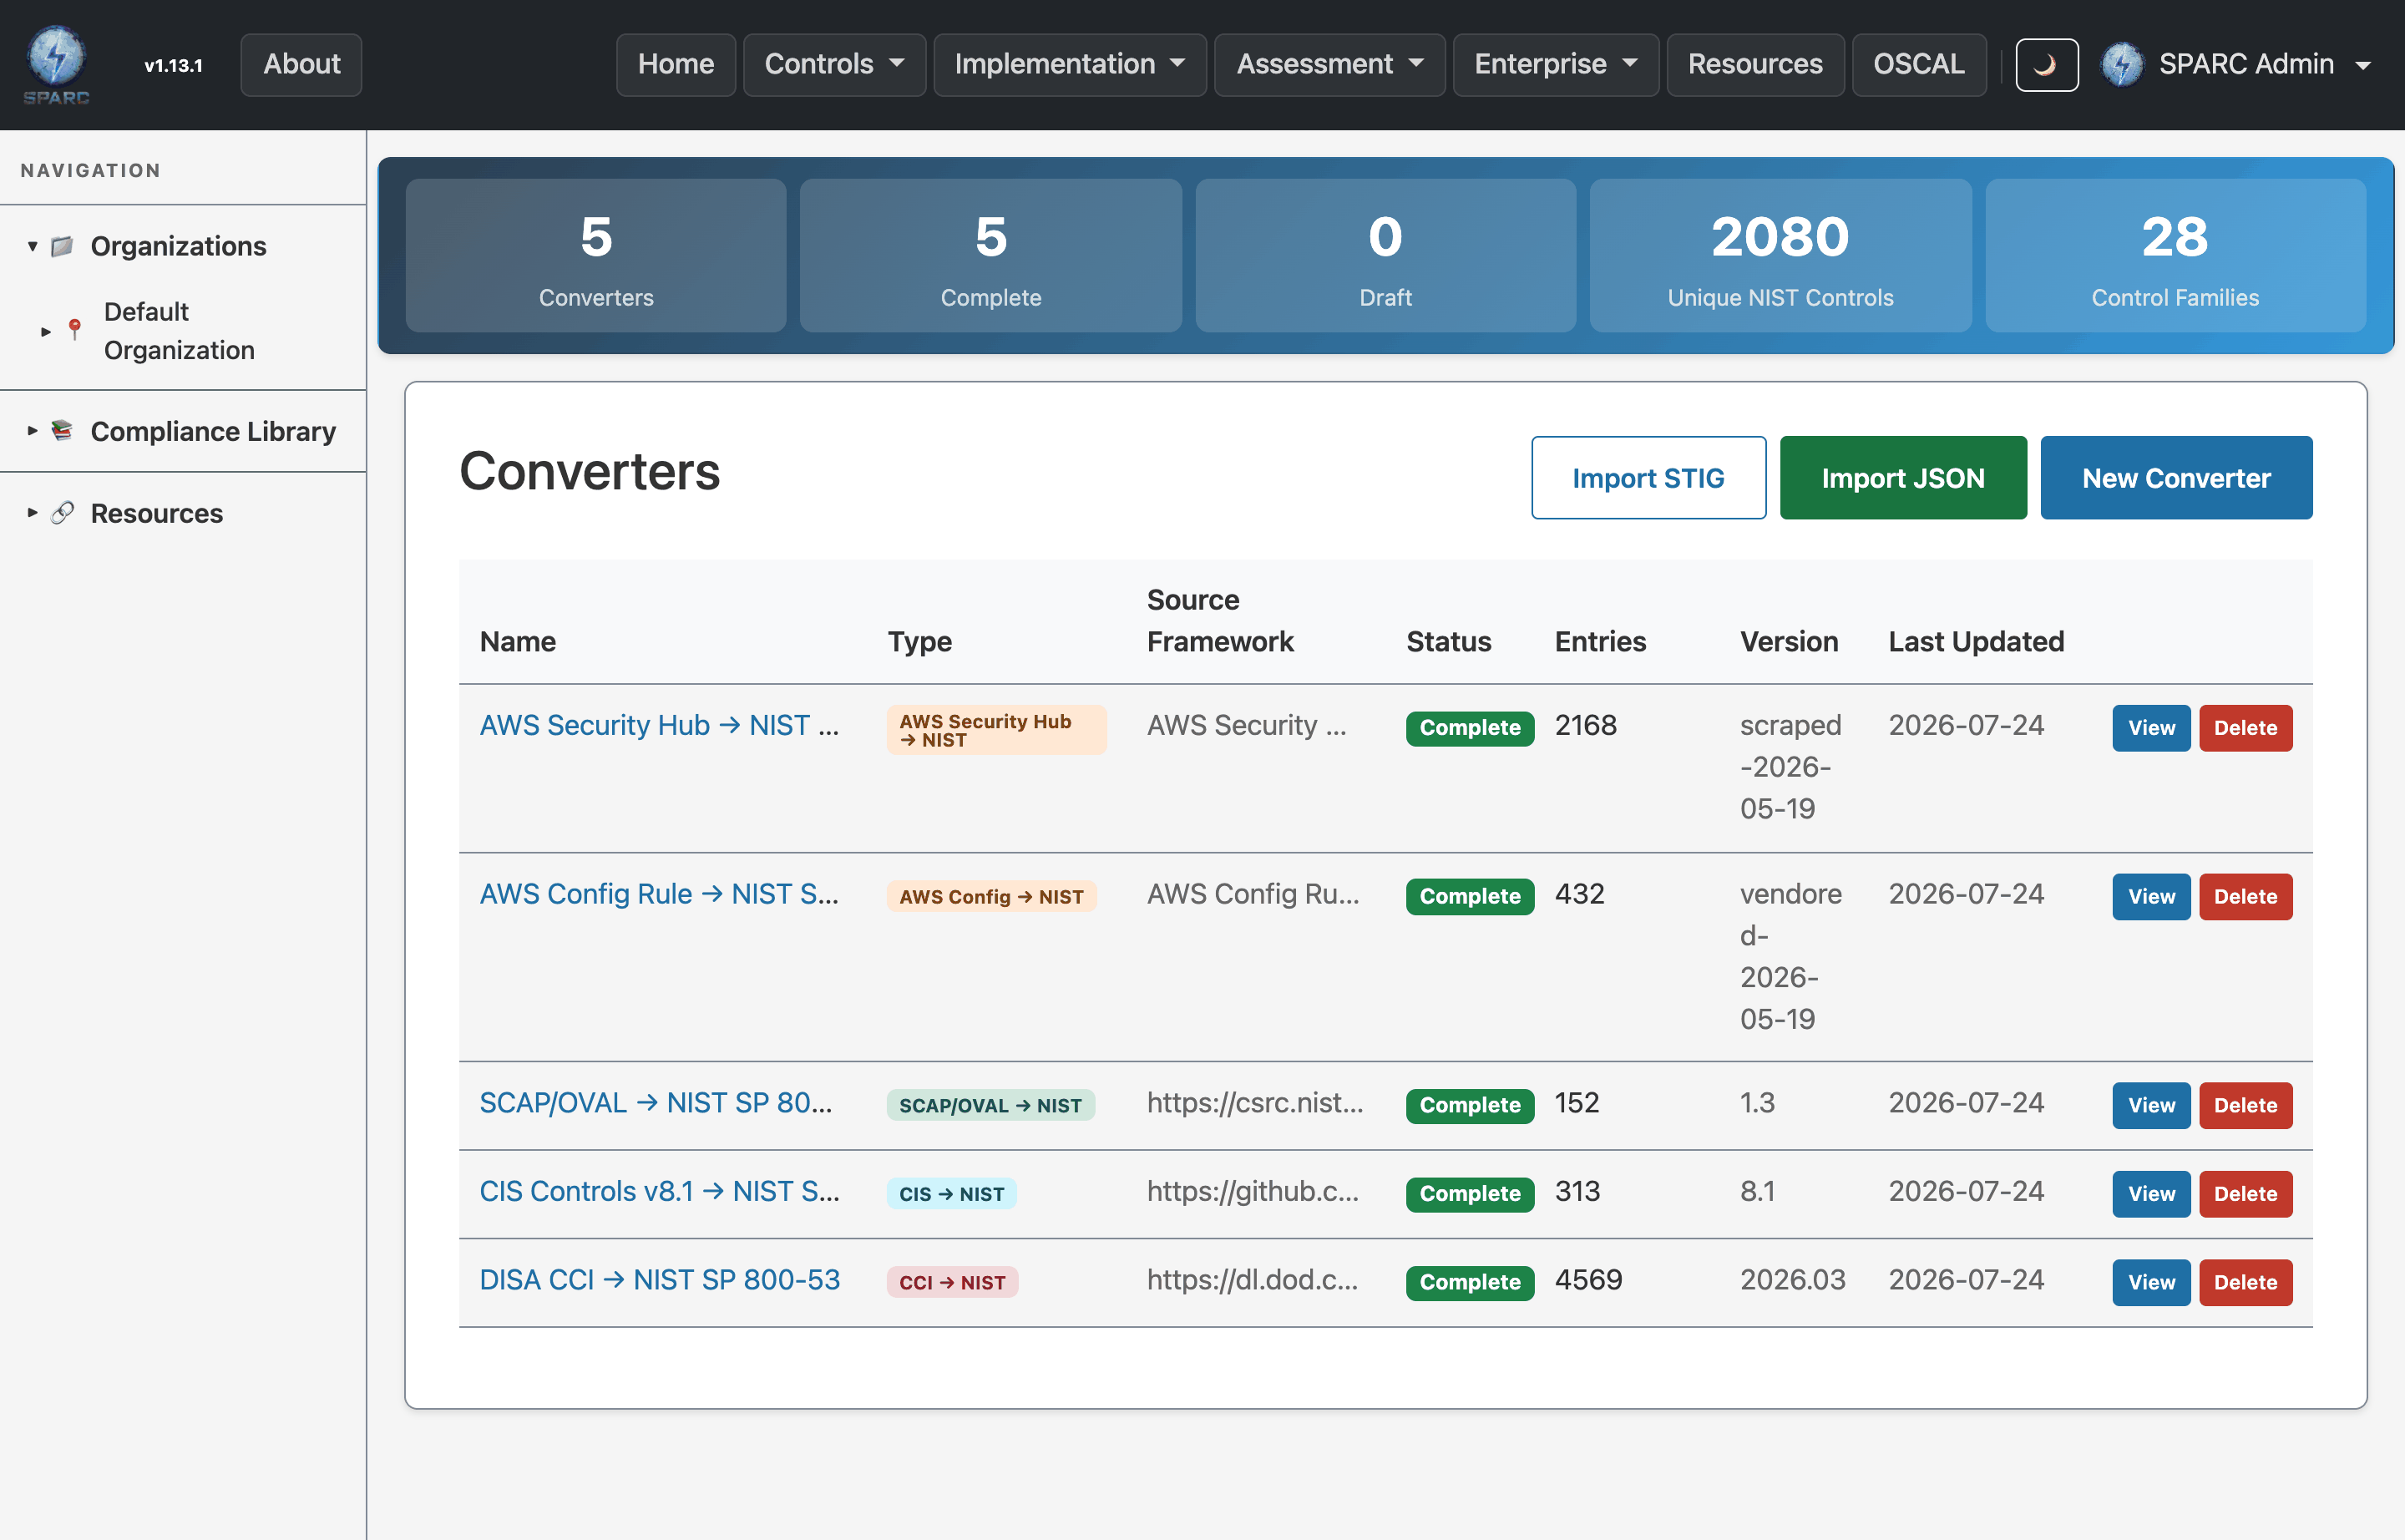Open the DISA CCI → NIST SP 800-53 link
Image resolution: width=2405 pixels, height=1540 pixels.
[x=660, y=1280]
